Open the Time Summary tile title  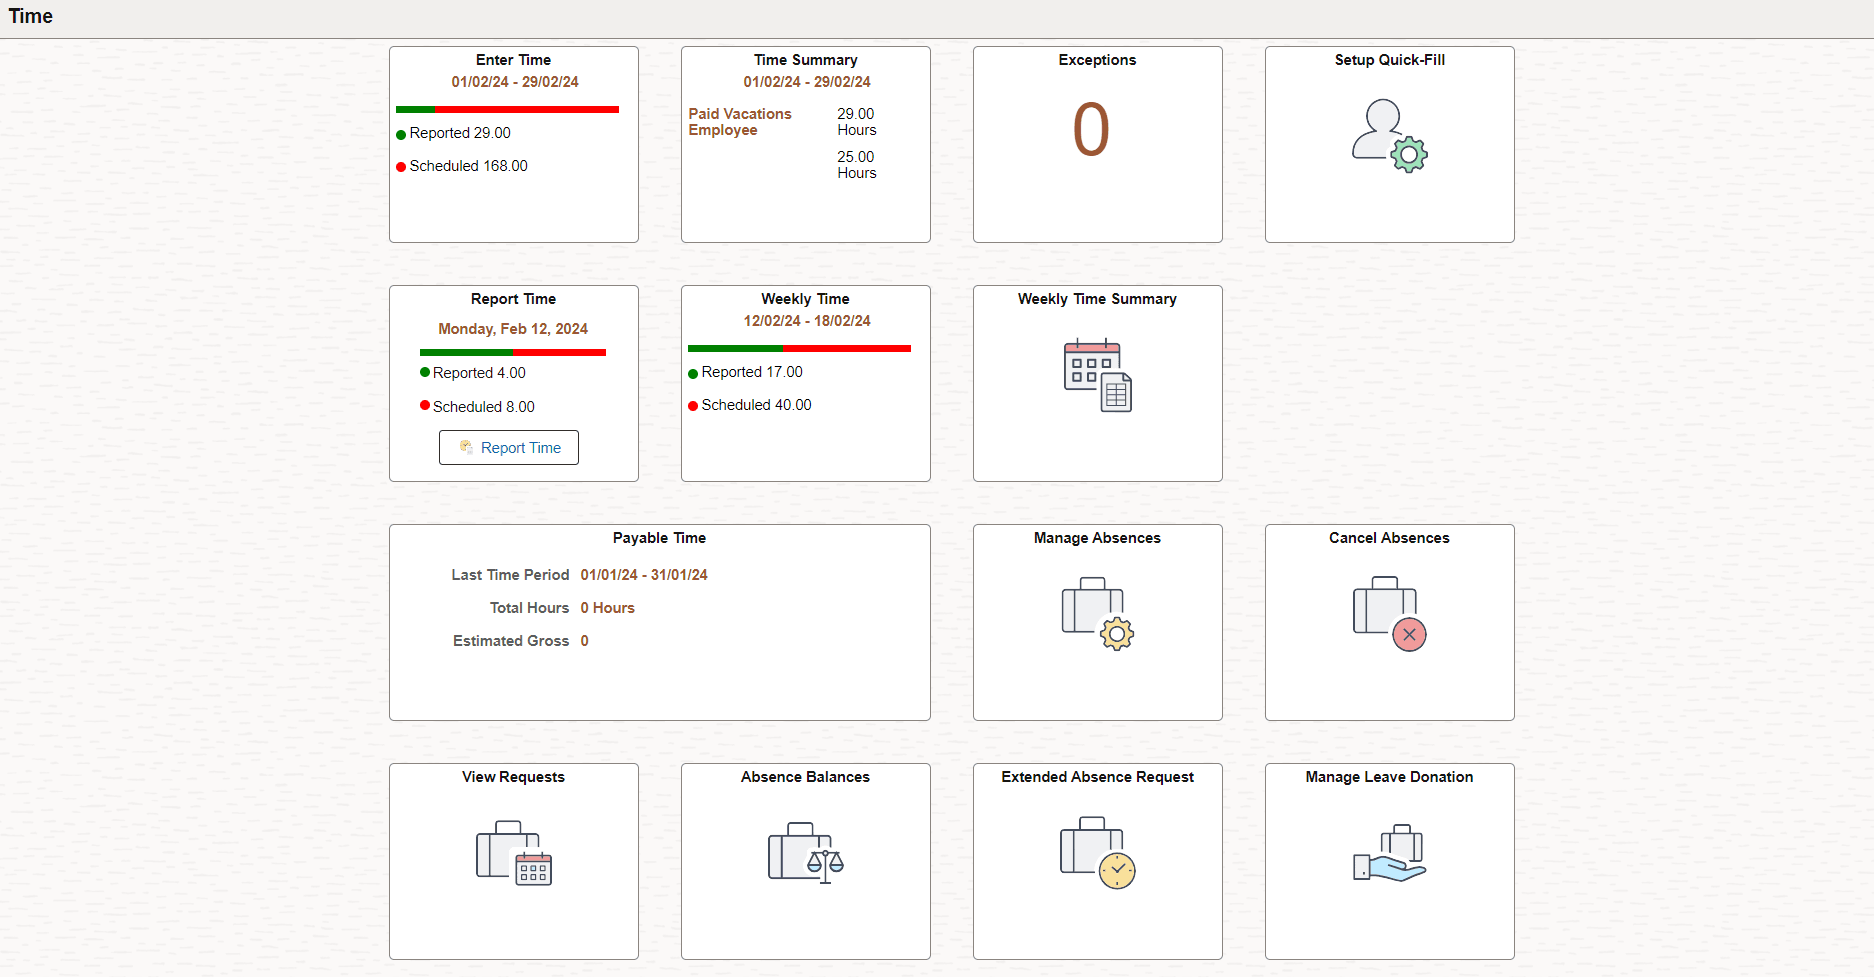[x=805, y=60]
